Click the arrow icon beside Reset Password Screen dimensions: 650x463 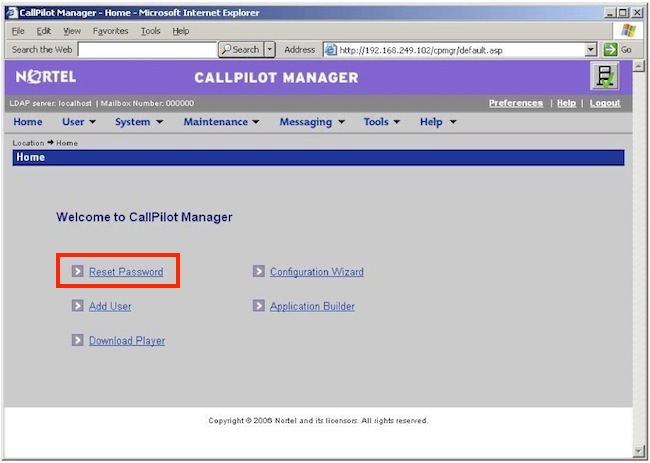click(78, 271)
